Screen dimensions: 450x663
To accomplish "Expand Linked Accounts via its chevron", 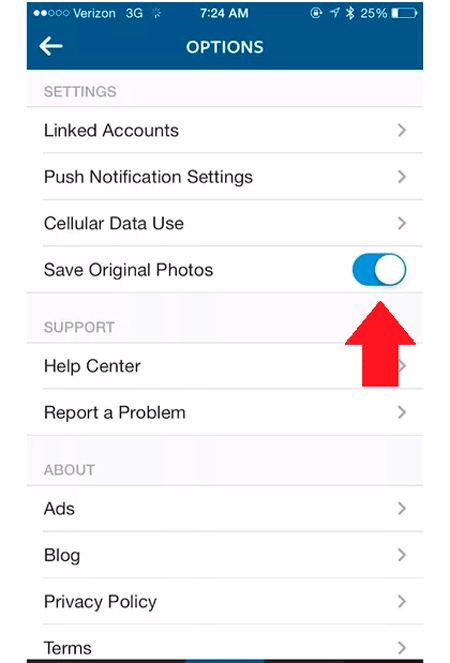I will (402, 130).
